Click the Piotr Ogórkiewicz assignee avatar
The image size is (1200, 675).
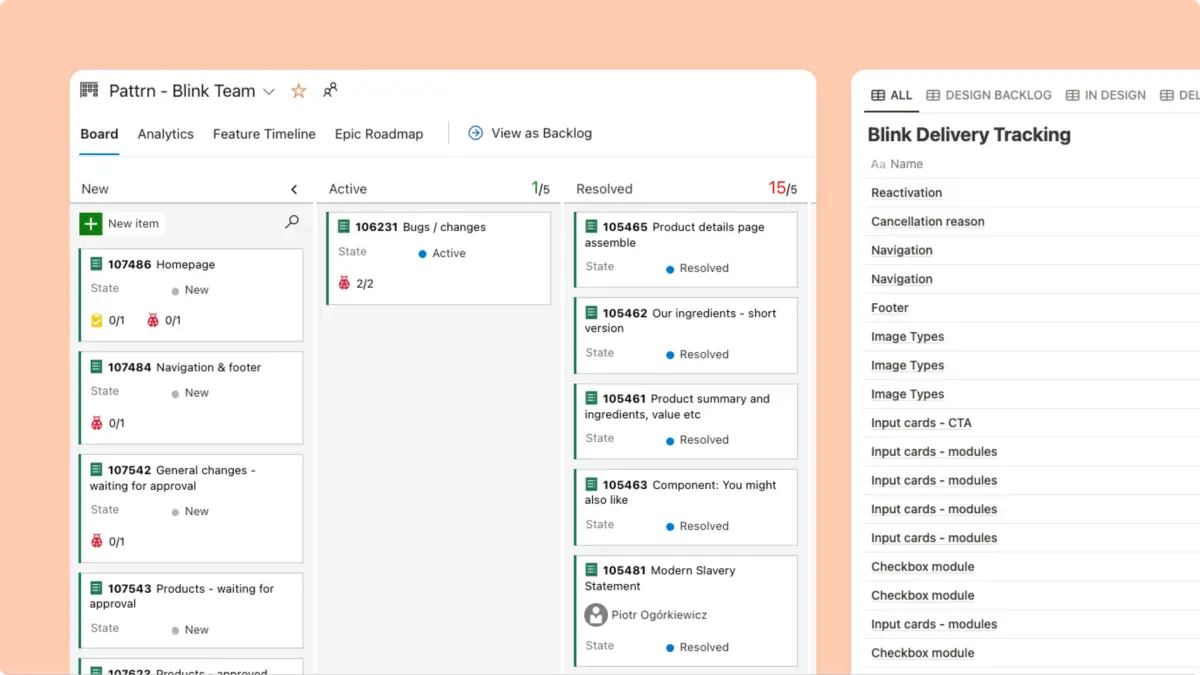pos(596,615)
